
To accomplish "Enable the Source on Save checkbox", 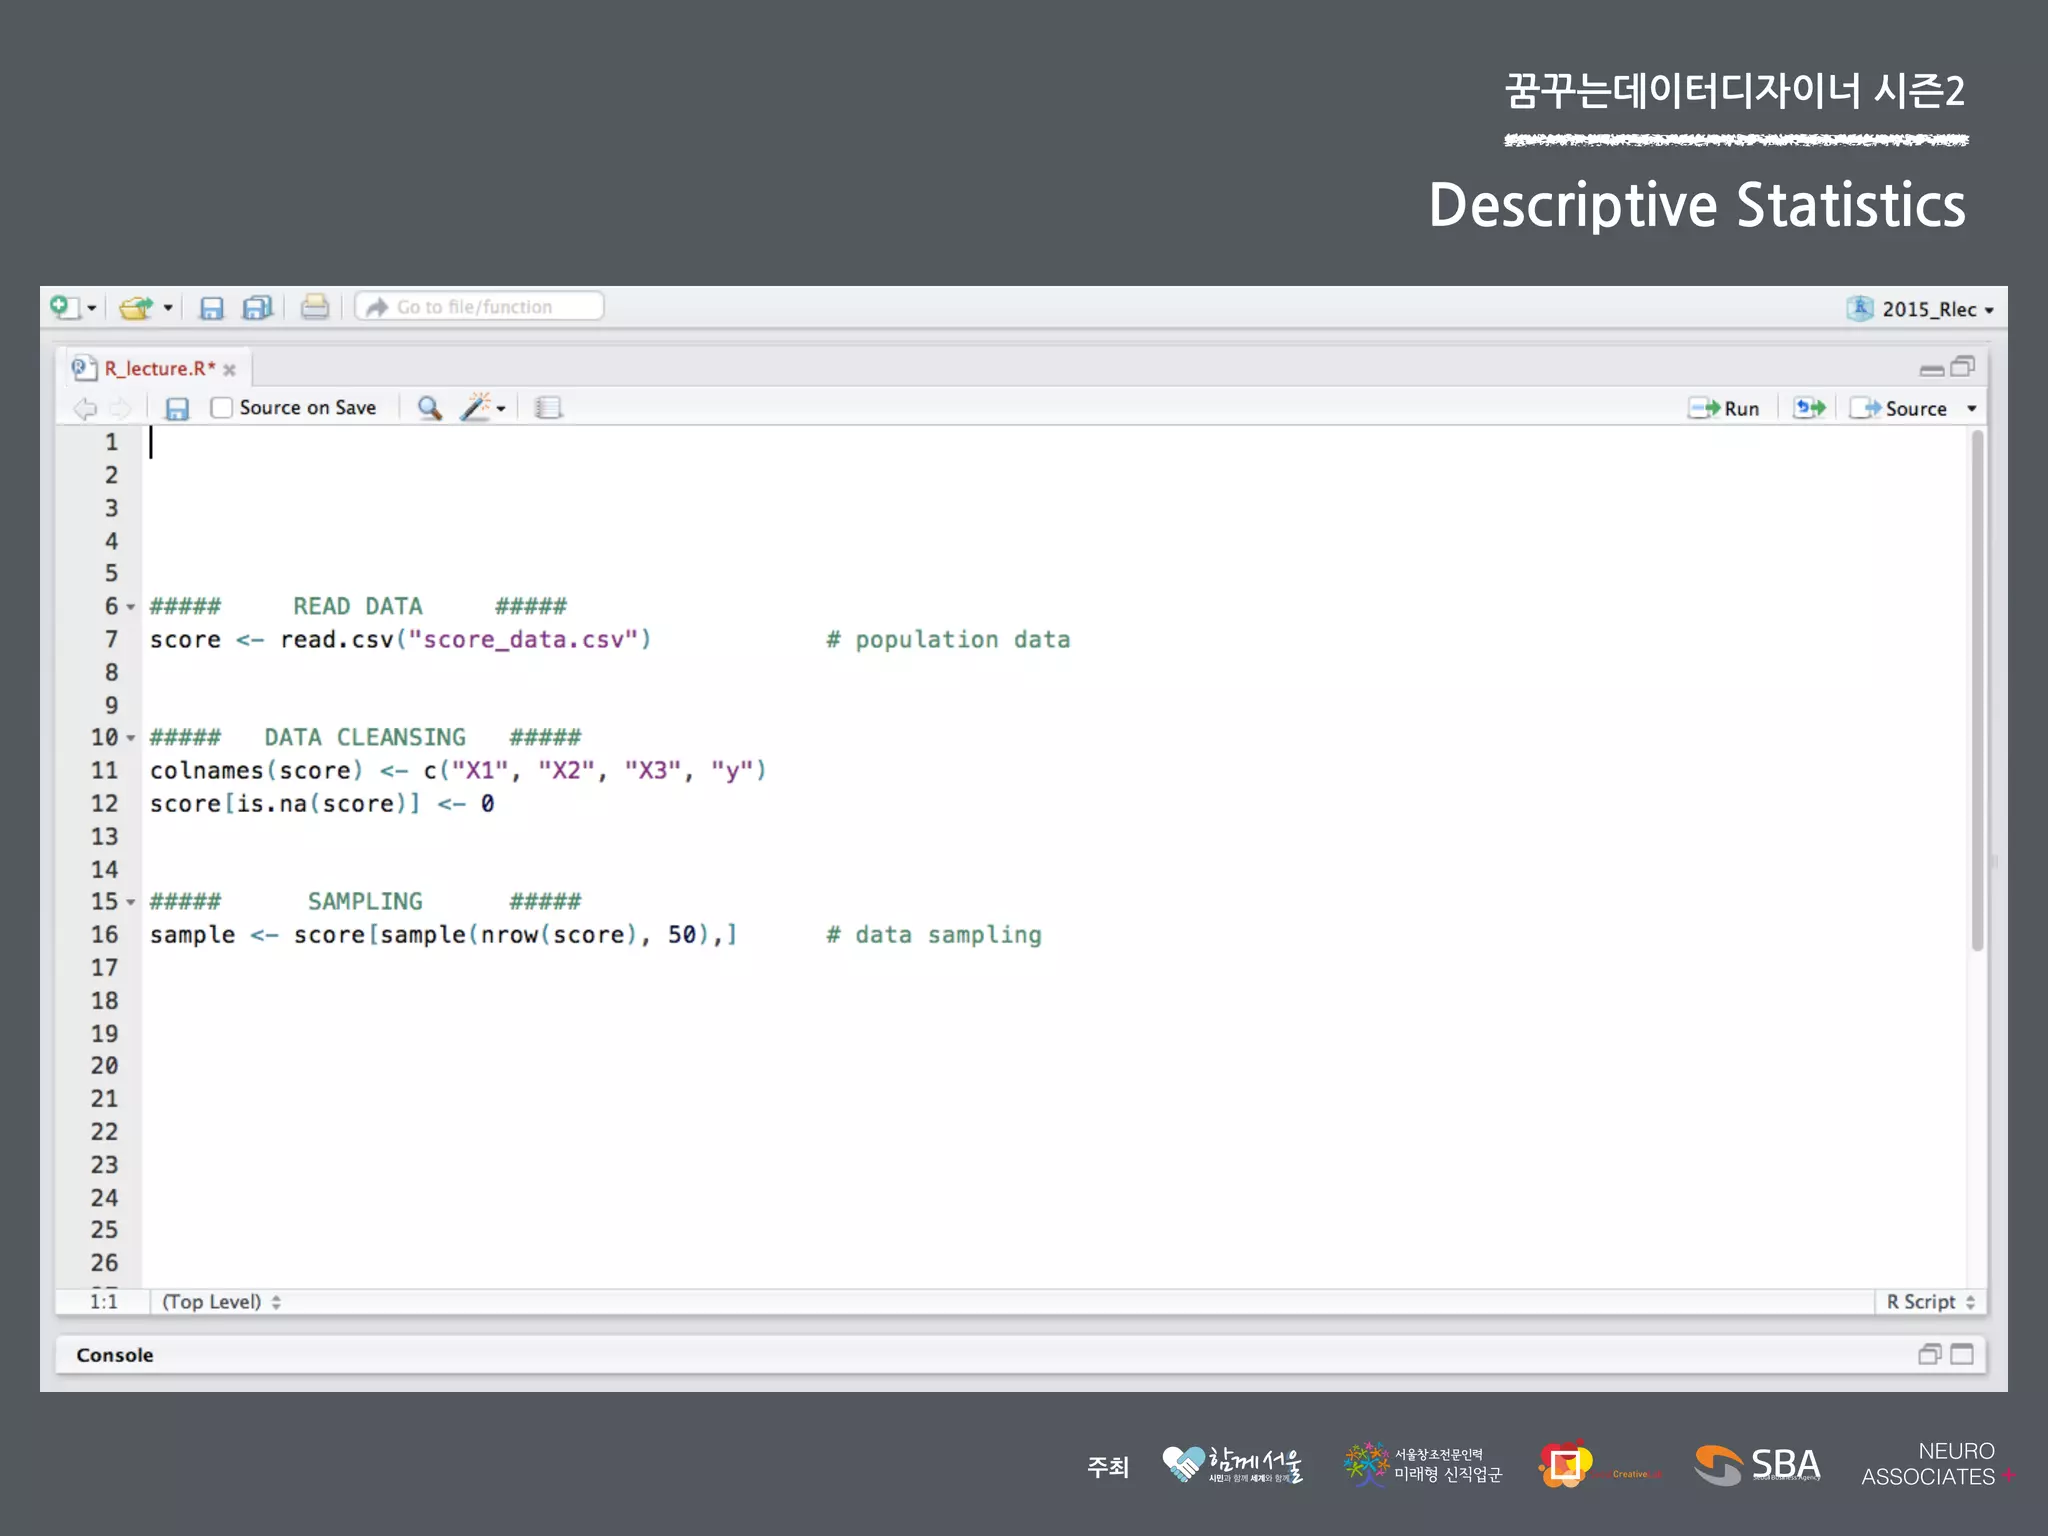I will [222, 408].
